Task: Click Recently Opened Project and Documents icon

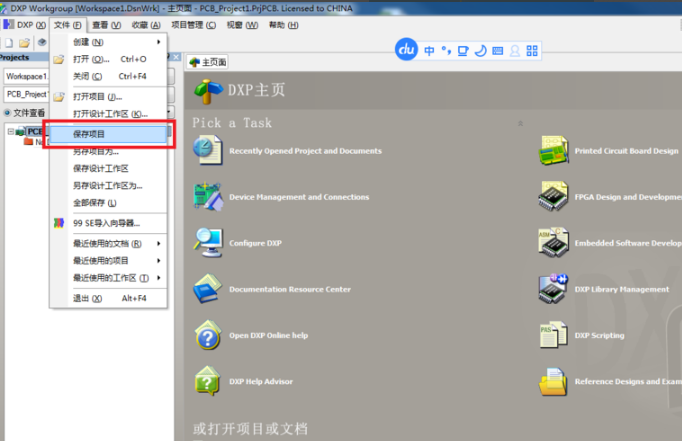Action: click(208, 150)
